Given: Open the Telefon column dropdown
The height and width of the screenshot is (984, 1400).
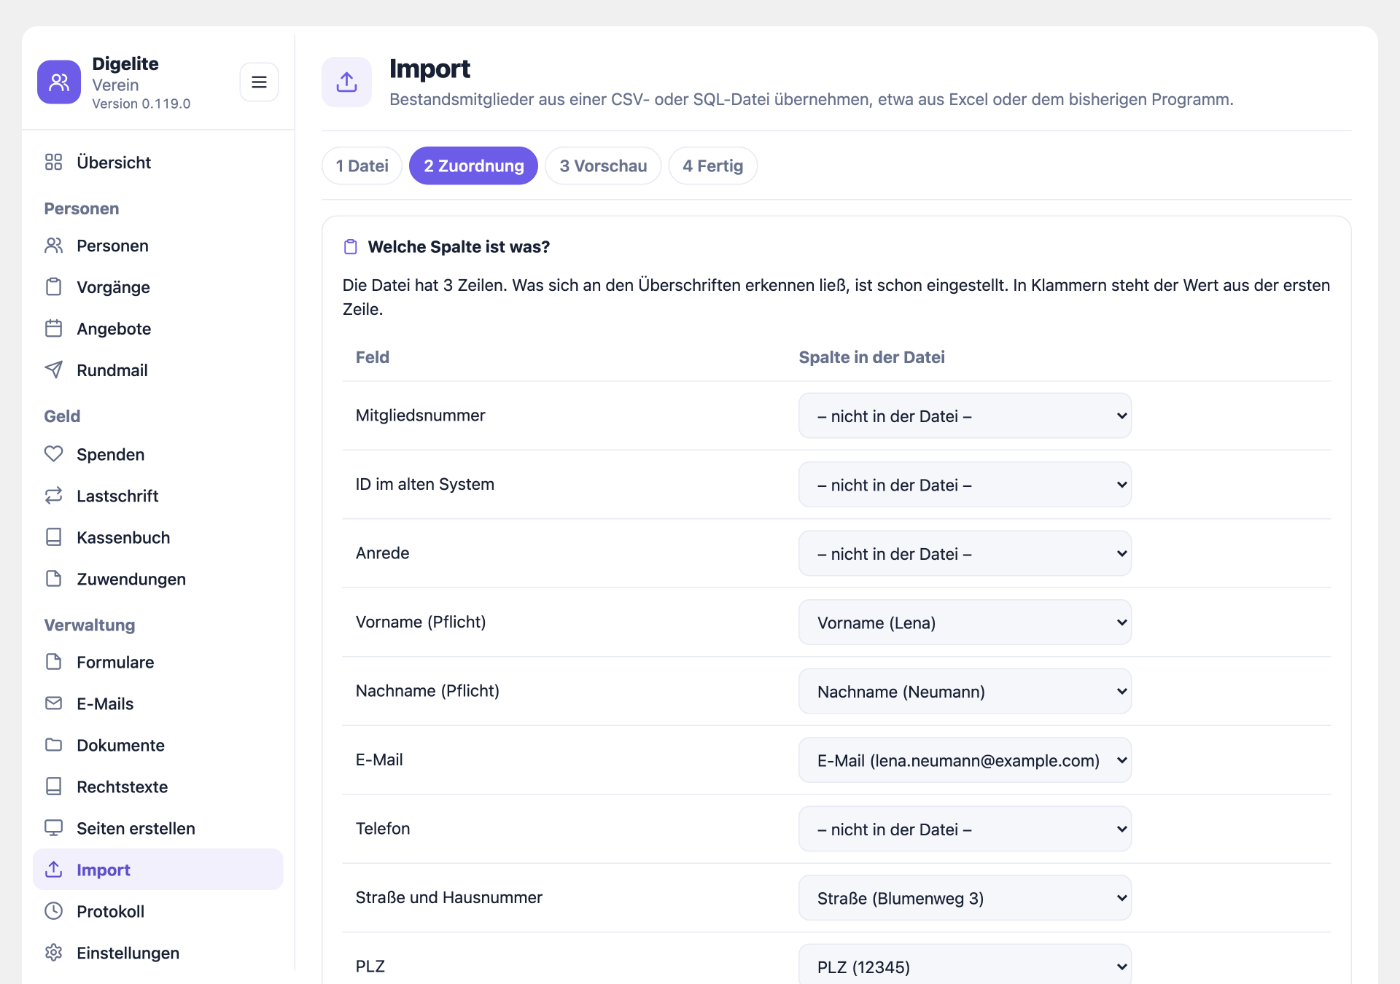Looking at the screenshot, I should point(965,829).
